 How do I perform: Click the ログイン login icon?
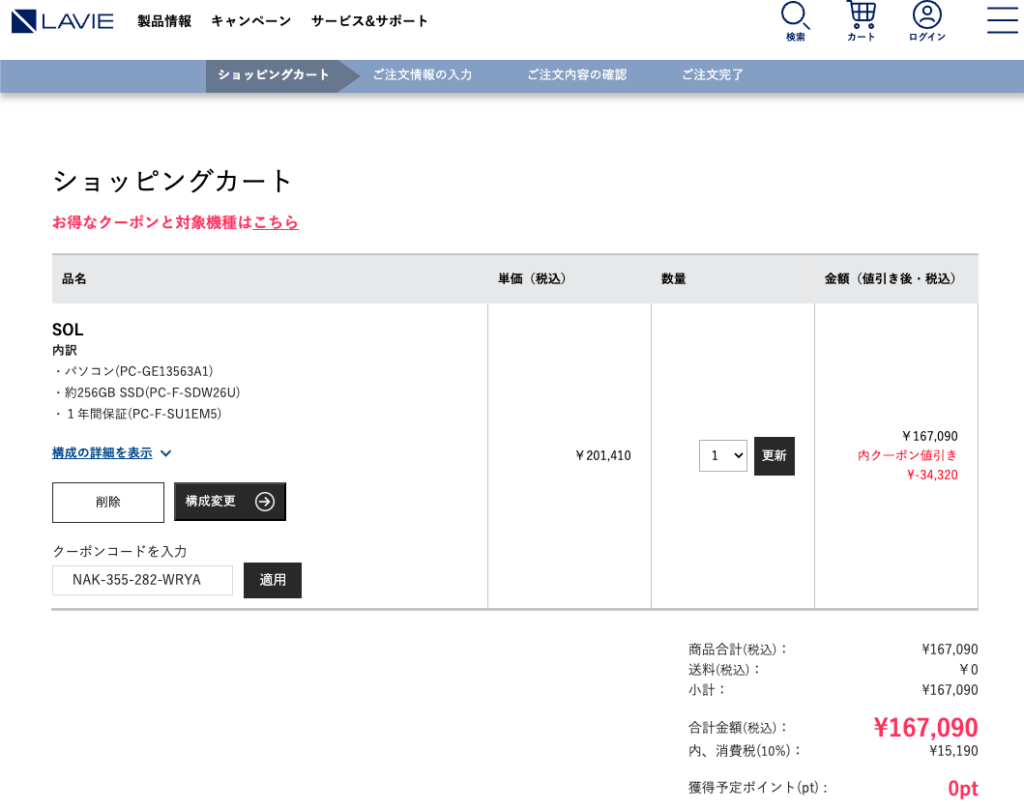click(927, 21)
